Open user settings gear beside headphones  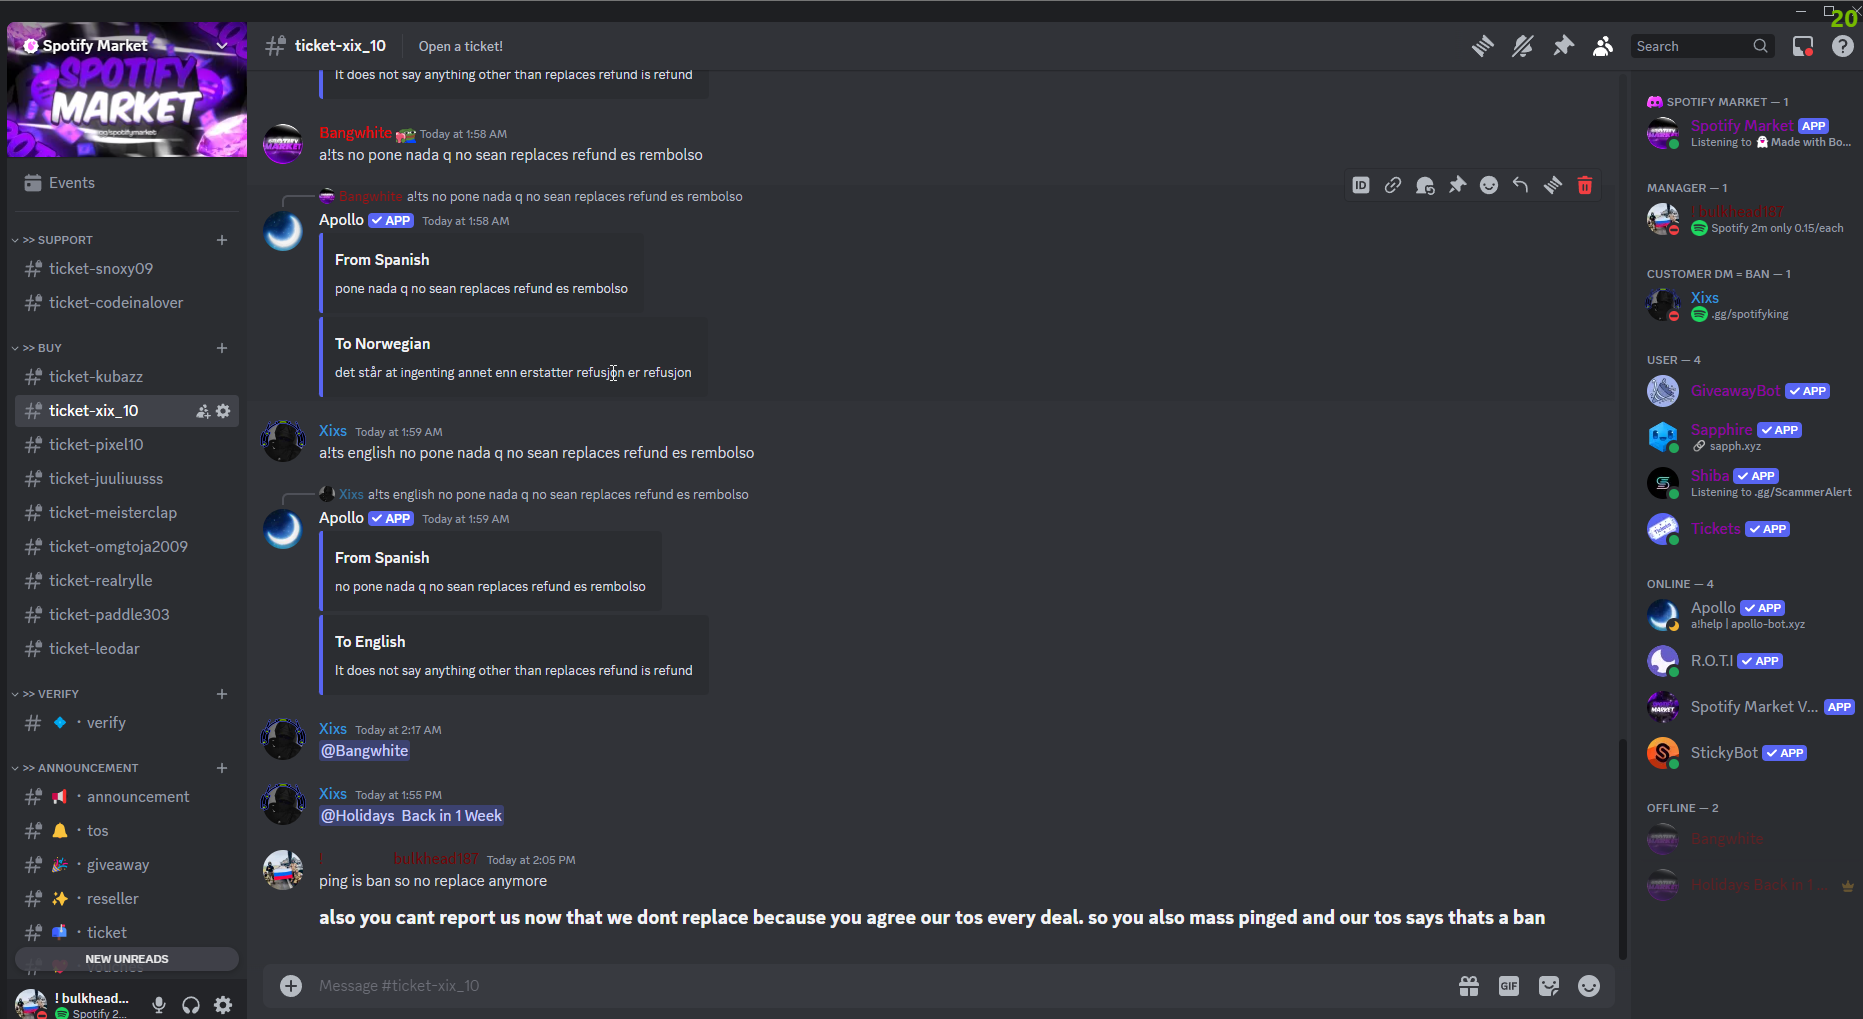tap(223, 1005)
